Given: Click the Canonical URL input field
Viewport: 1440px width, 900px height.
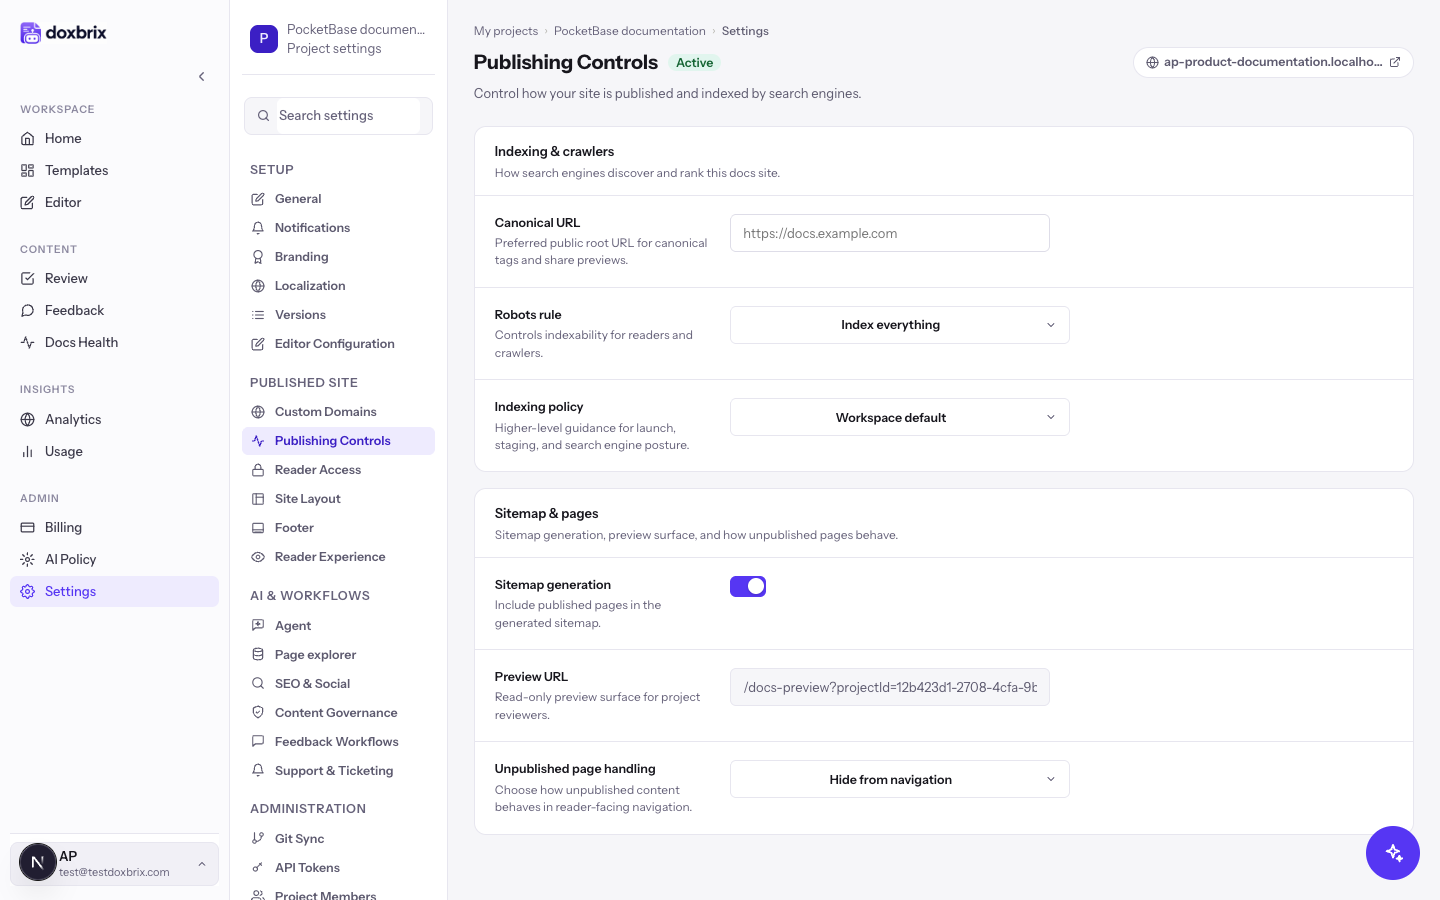Looking at the screenshot, I should (x=890, y=233).
